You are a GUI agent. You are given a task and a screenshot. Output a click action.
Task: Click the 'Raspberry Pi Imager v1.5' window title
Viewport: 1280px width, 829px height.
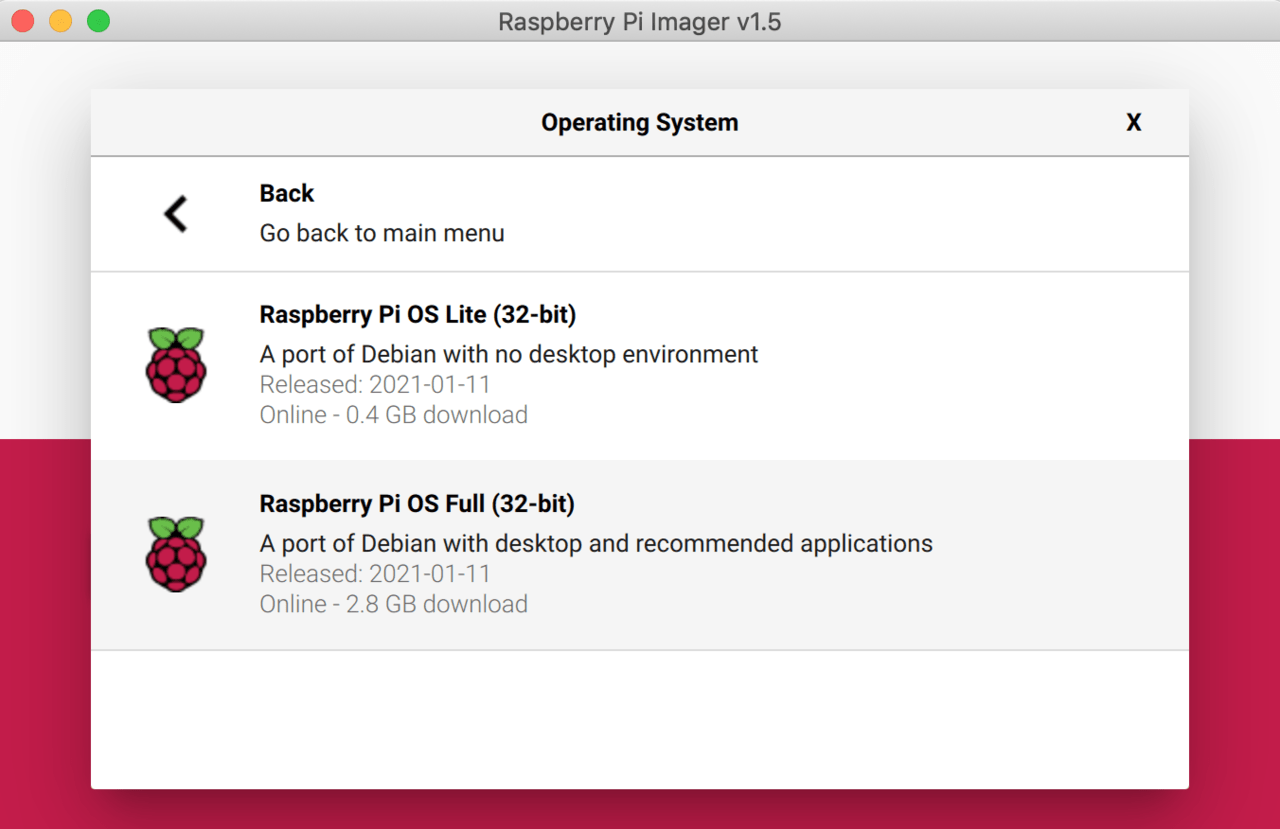tap(639, 21)
